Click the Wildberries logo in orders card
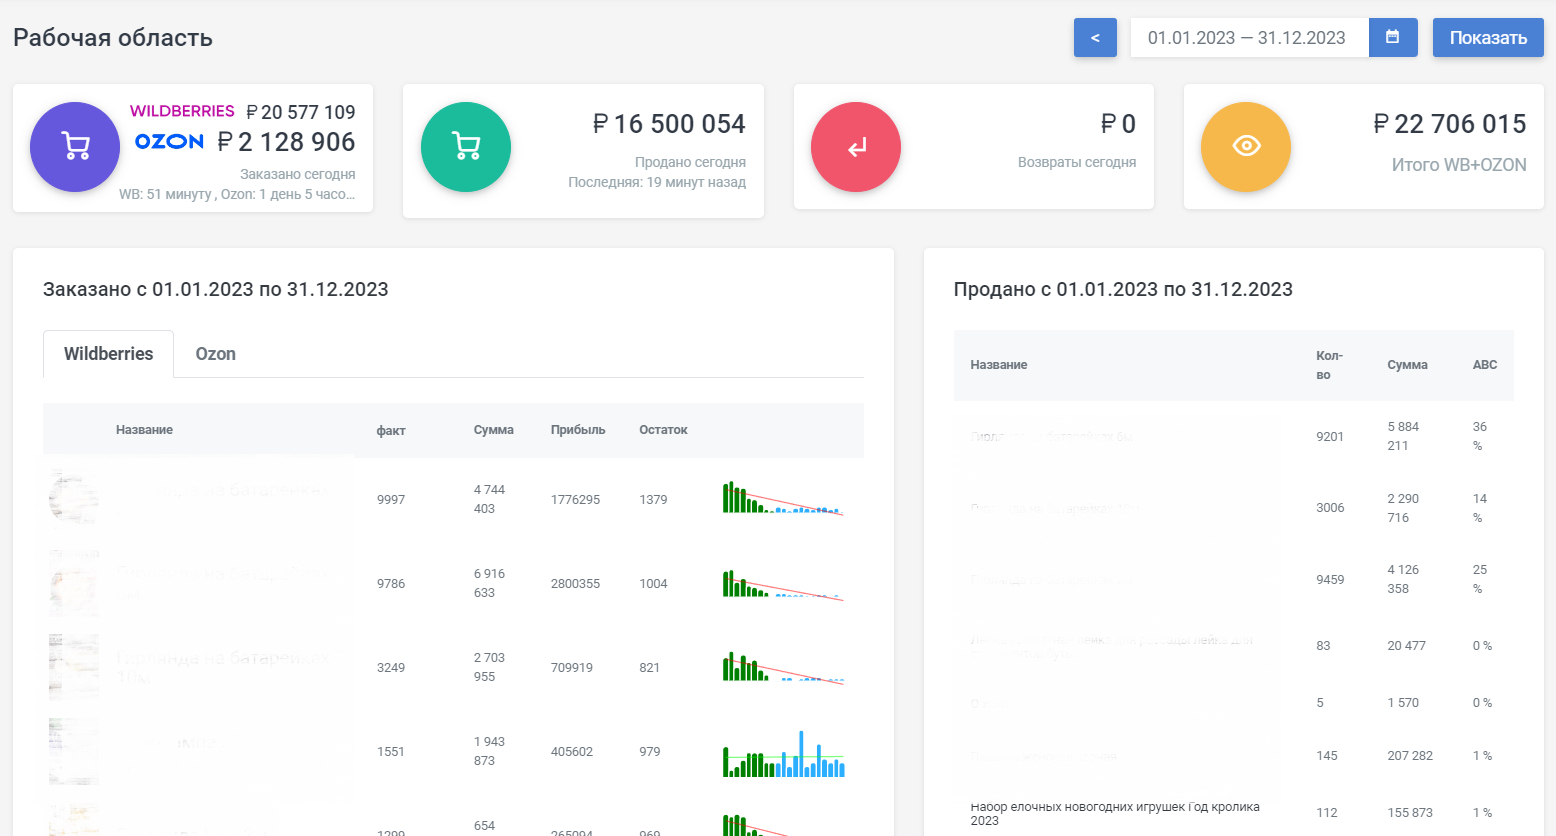This screenshot has height=836, width=1556. click(182, 111)
